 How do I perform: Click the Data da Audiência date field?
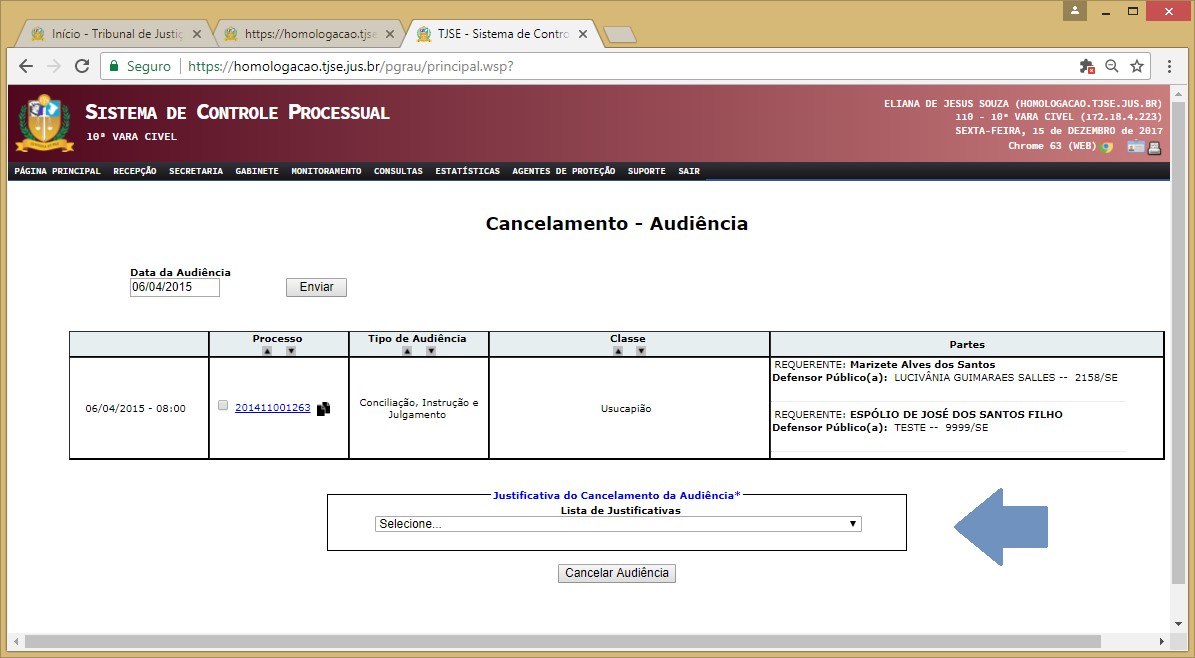click(x=175, y=287)
